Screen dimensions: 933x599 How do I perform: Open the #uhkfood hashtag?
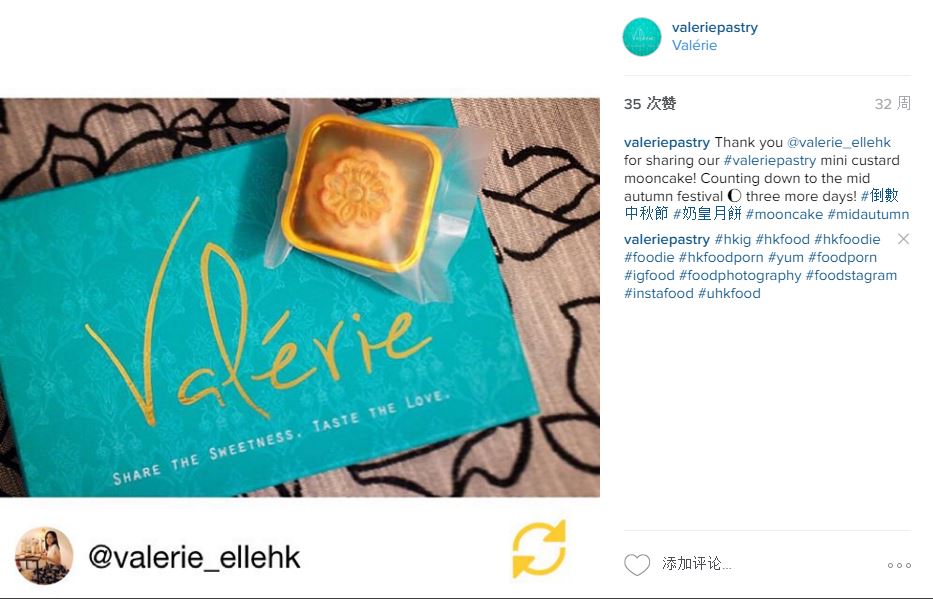point(729,293)
